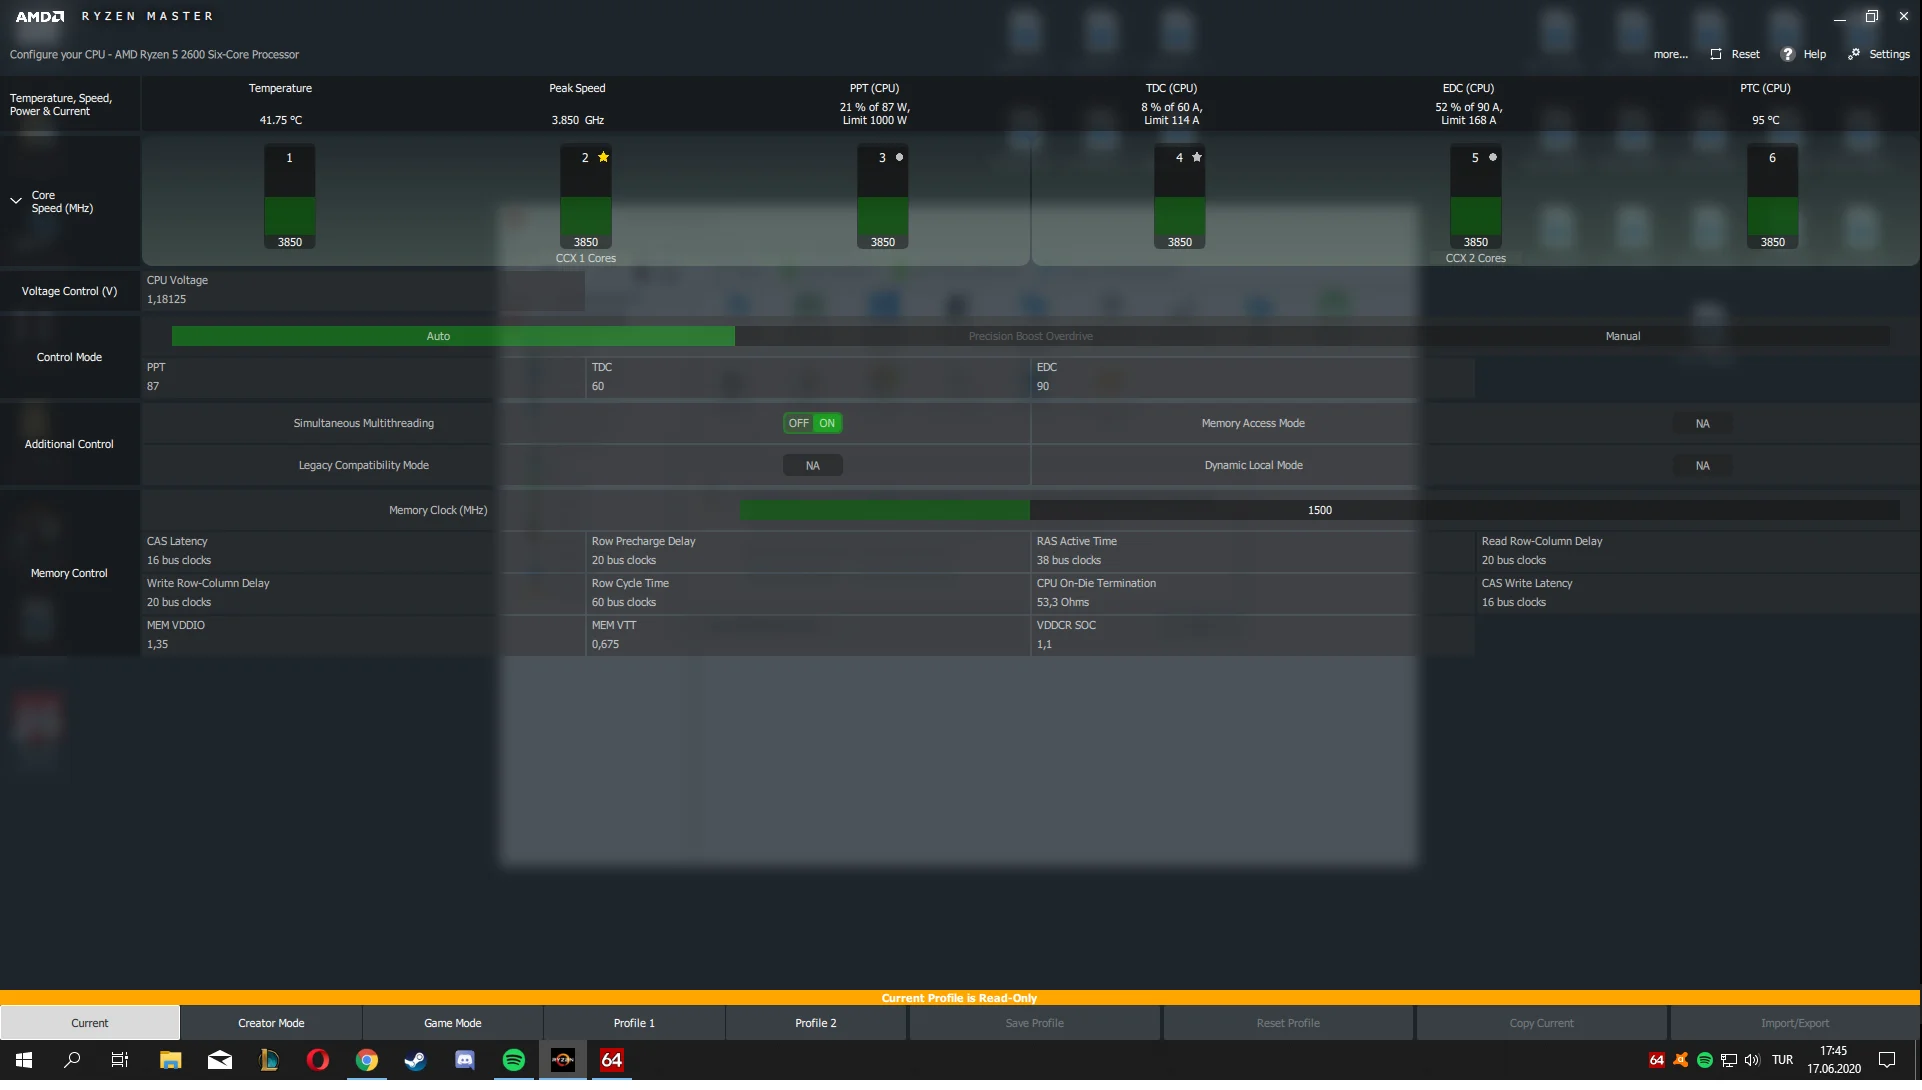The image size is (1922, 1090).
Task: Click the more... option in header
Action: [1670, 54]
